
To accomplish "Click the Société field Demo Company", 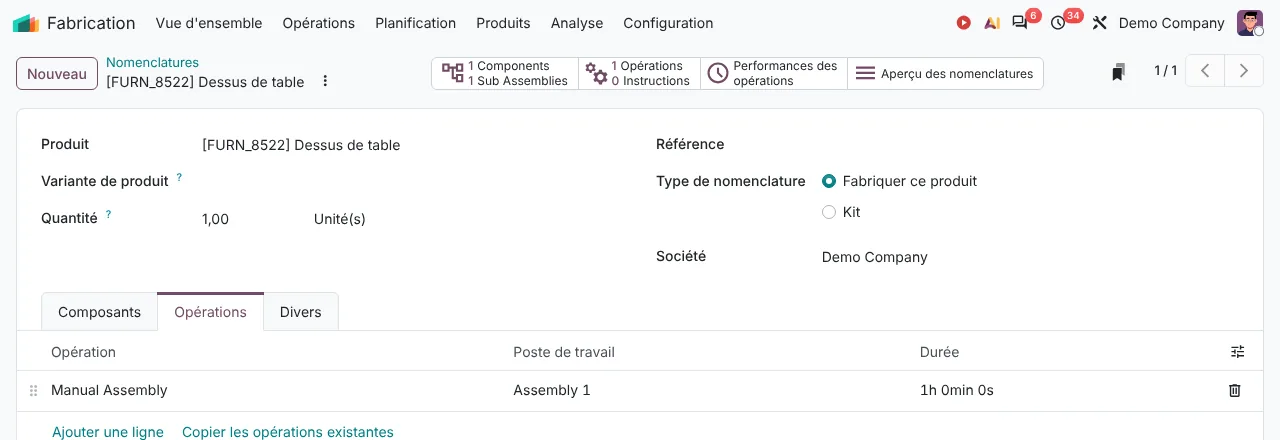I will pyautogui.click(x=875, y=257).
